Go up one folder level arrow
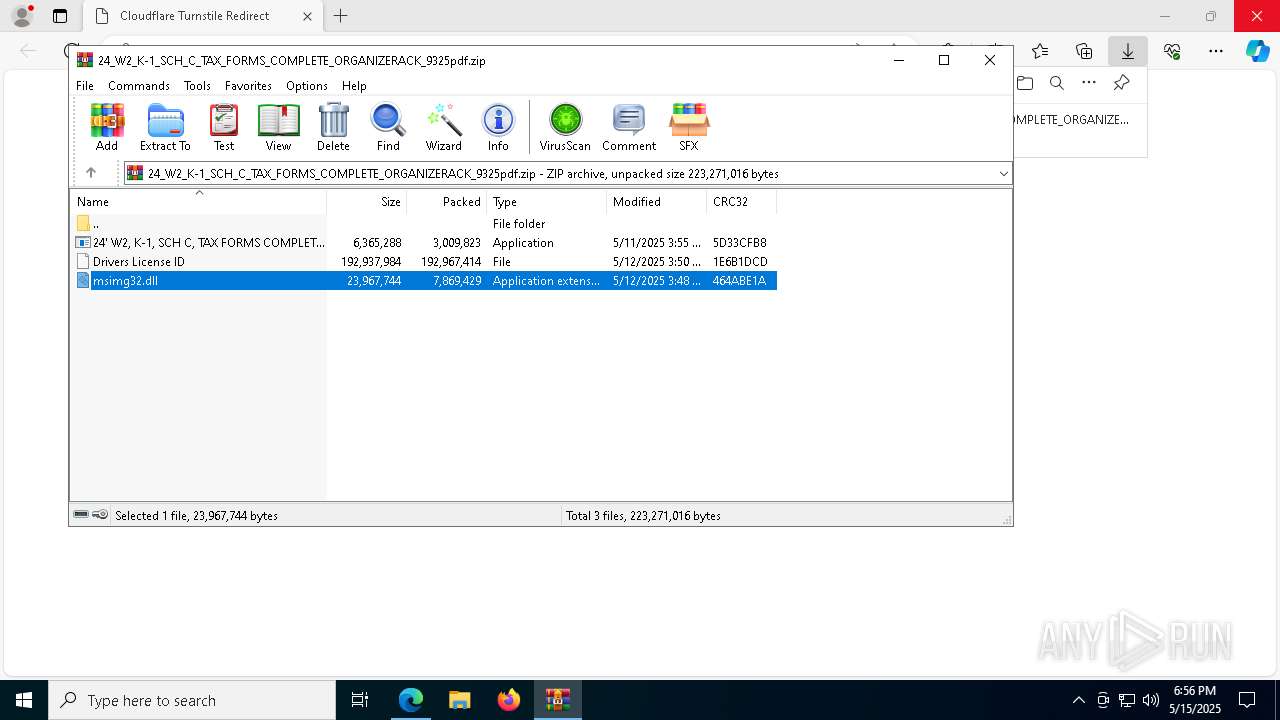The height and width of the screenshot is (720, 1280). (x=91, y=173)
